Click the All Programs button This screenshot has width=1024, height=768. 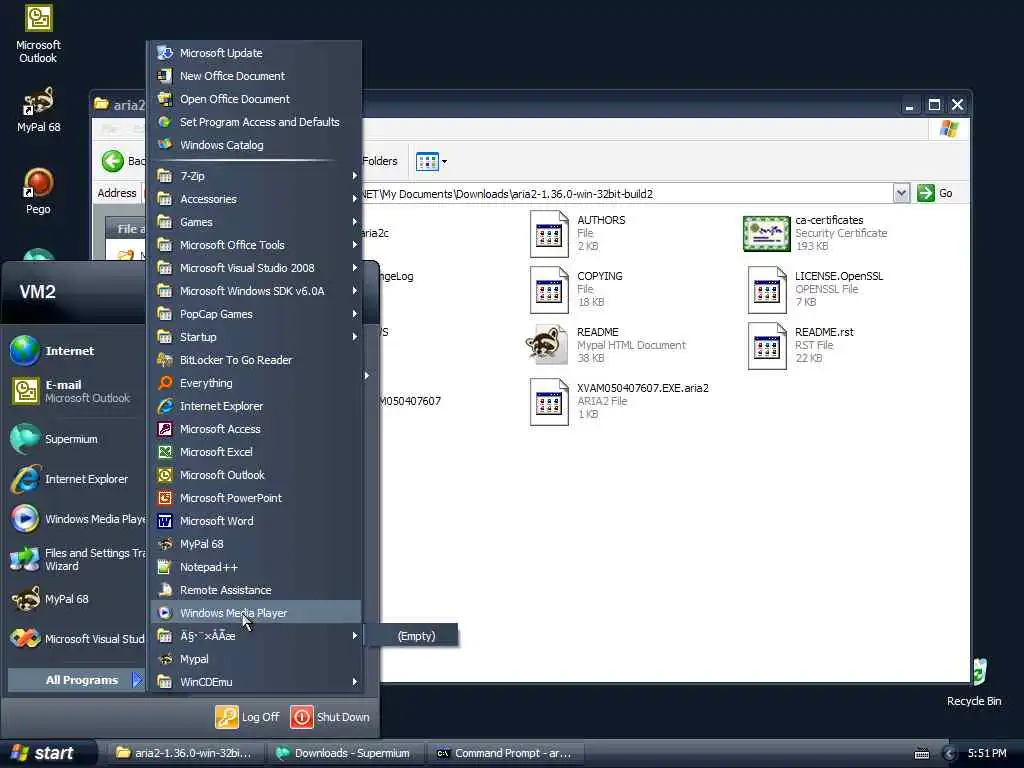point(76,680)
